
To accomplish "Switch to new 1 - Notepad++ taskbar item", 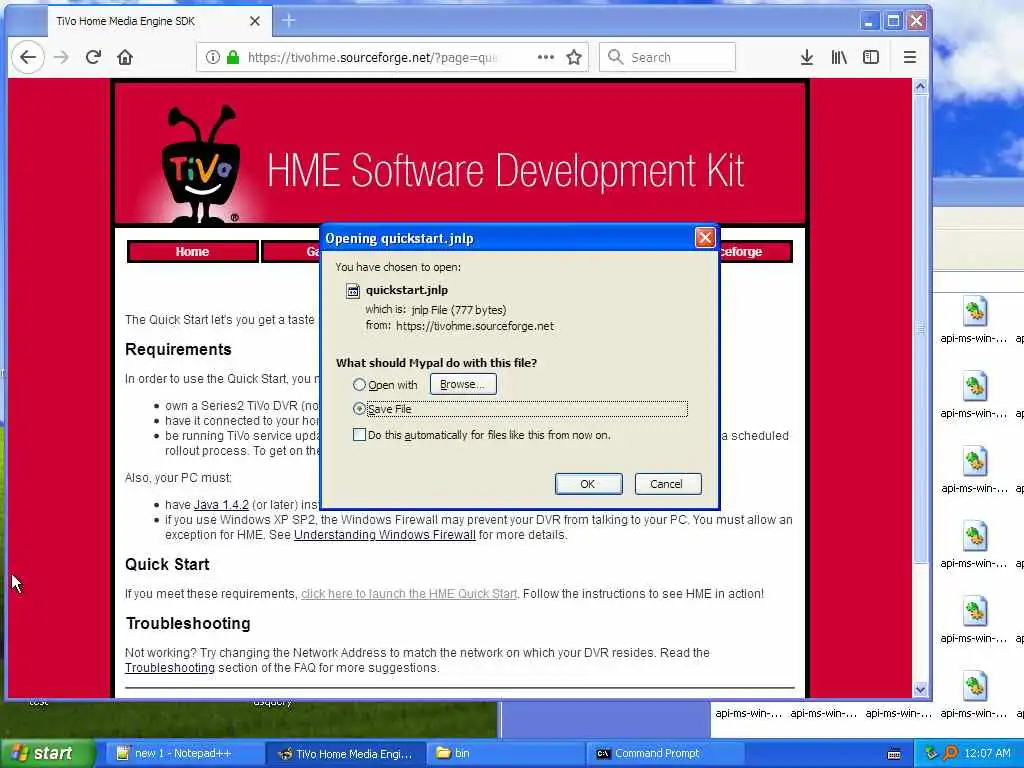I will (183, 754).
